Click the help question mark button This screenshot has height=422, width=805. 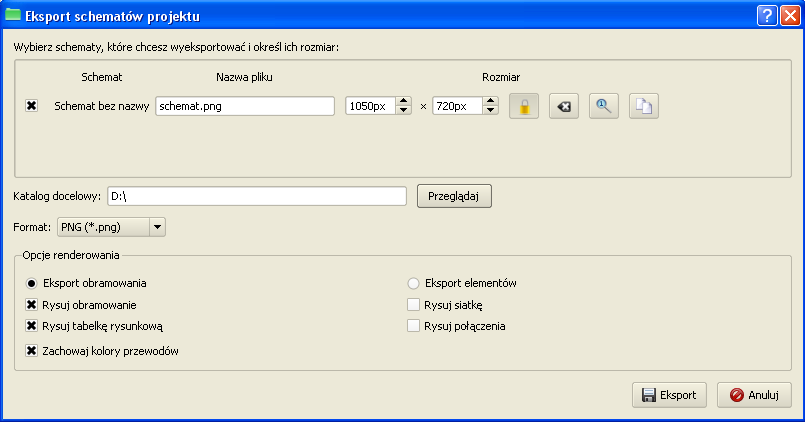765,15
